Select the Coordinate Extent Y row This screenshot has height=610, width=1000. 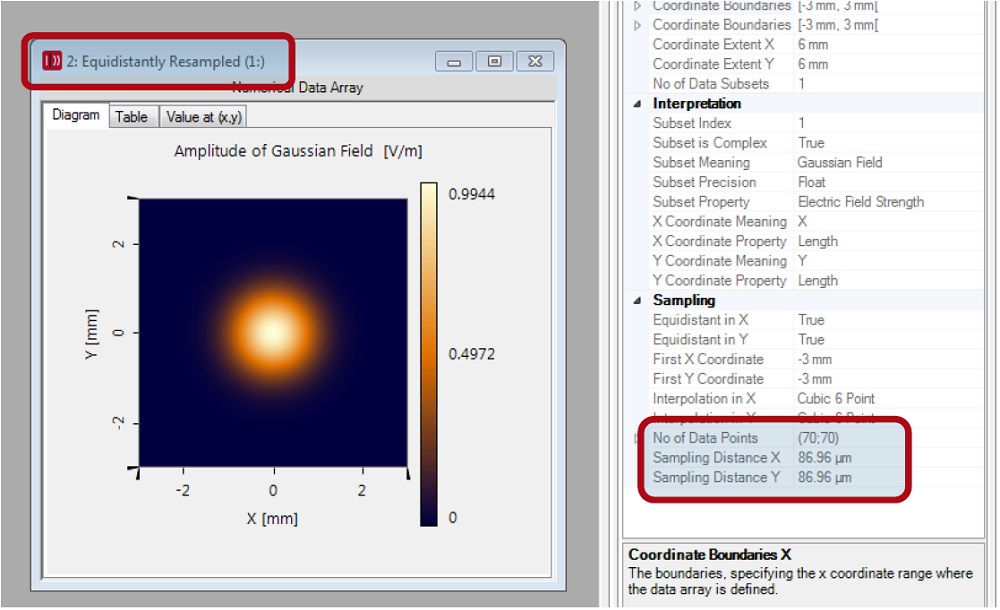[816, 64]
